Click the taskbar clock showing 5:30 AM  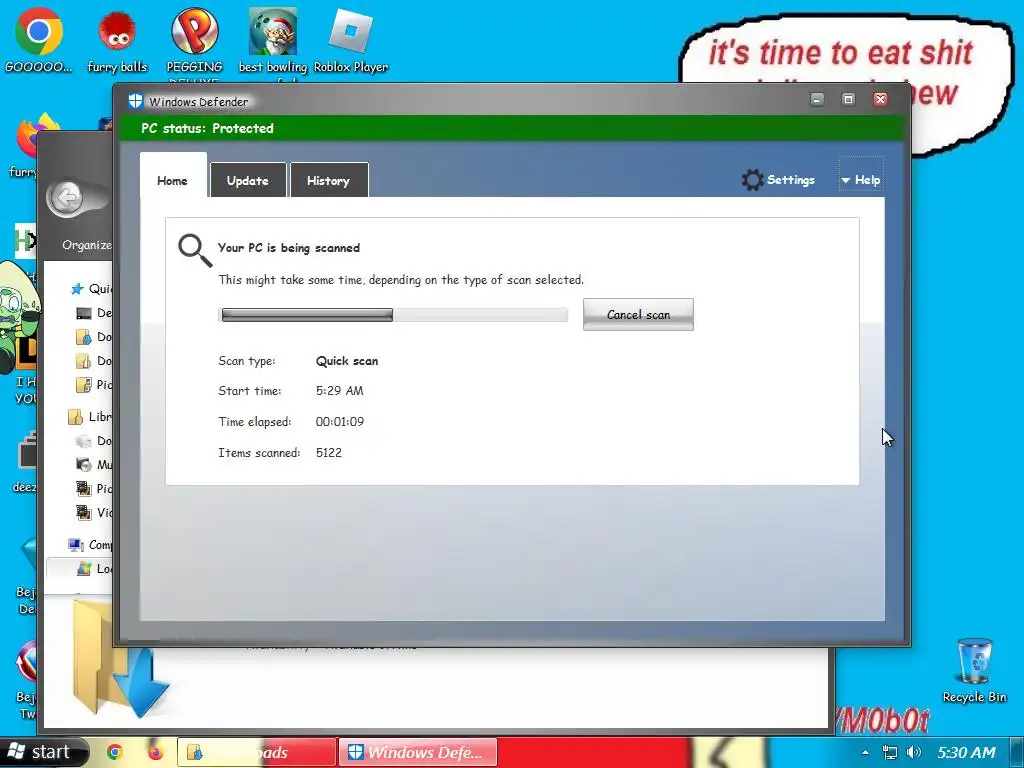coord(967,752)
